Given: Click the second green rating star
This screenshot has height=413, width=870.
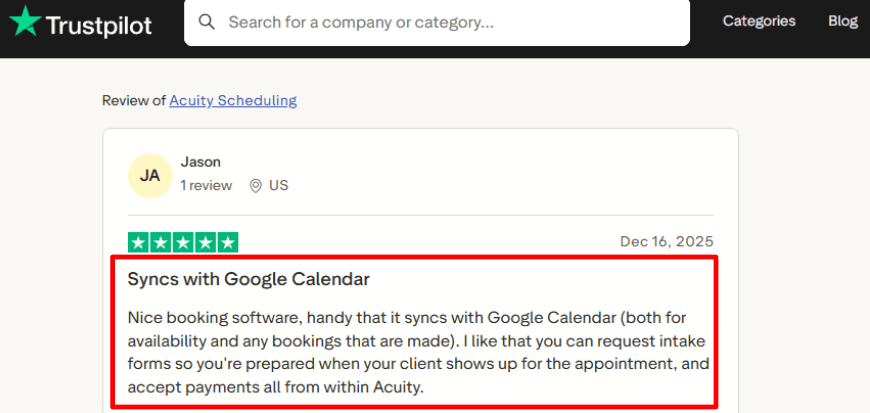Looking at the screenshot, I should [161, 242].
